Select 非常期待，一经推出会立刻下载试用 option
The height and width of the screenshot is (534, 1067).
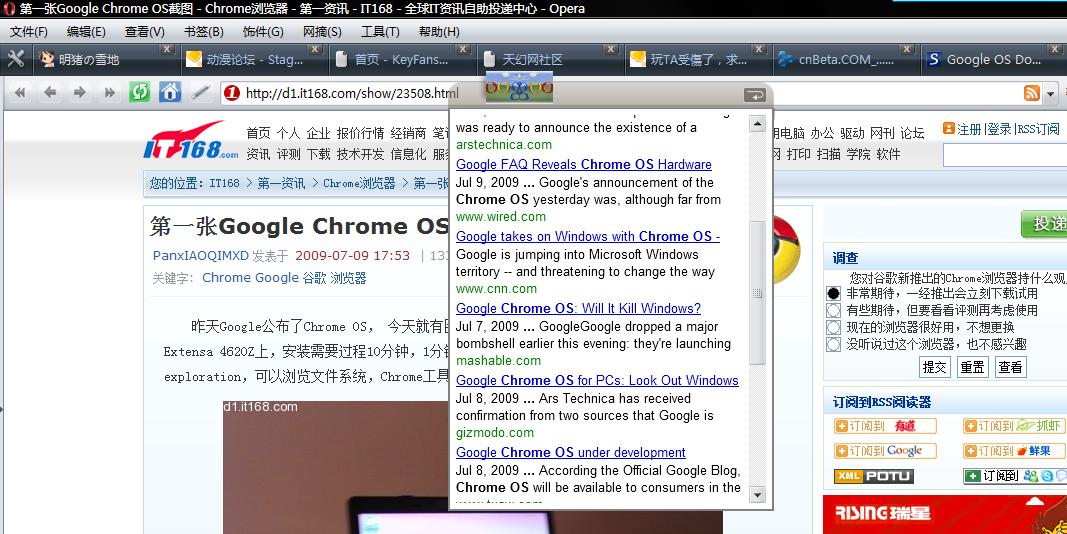click(834, 293)
